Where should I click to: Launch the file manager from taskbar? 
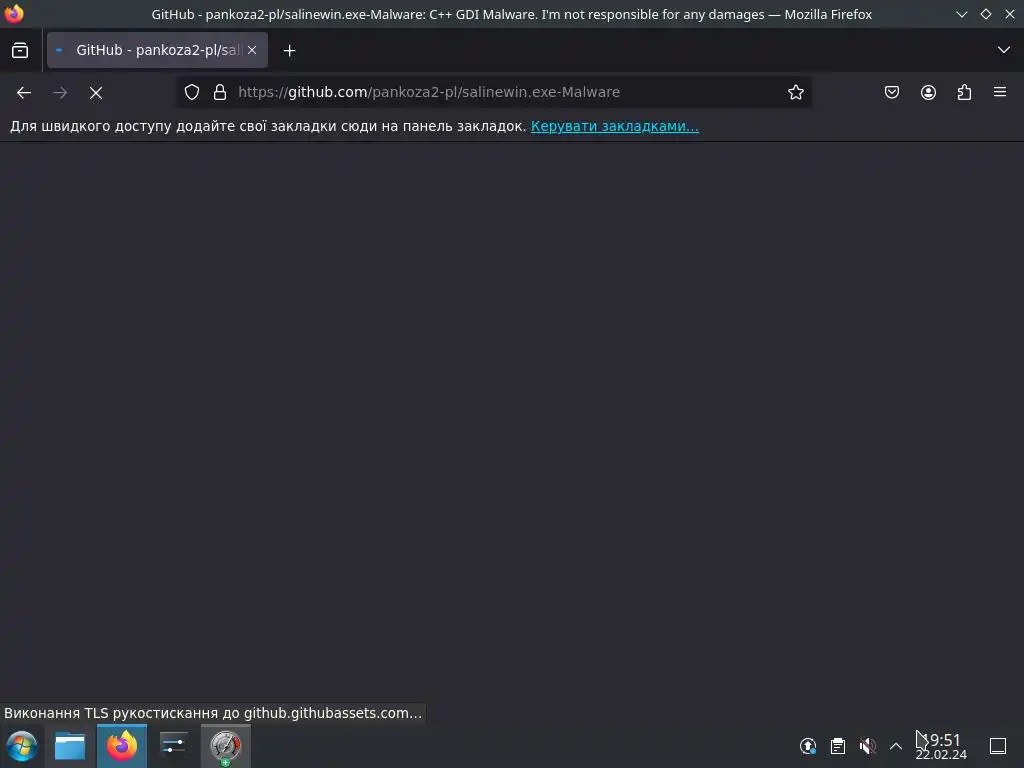tap(70, 746)
